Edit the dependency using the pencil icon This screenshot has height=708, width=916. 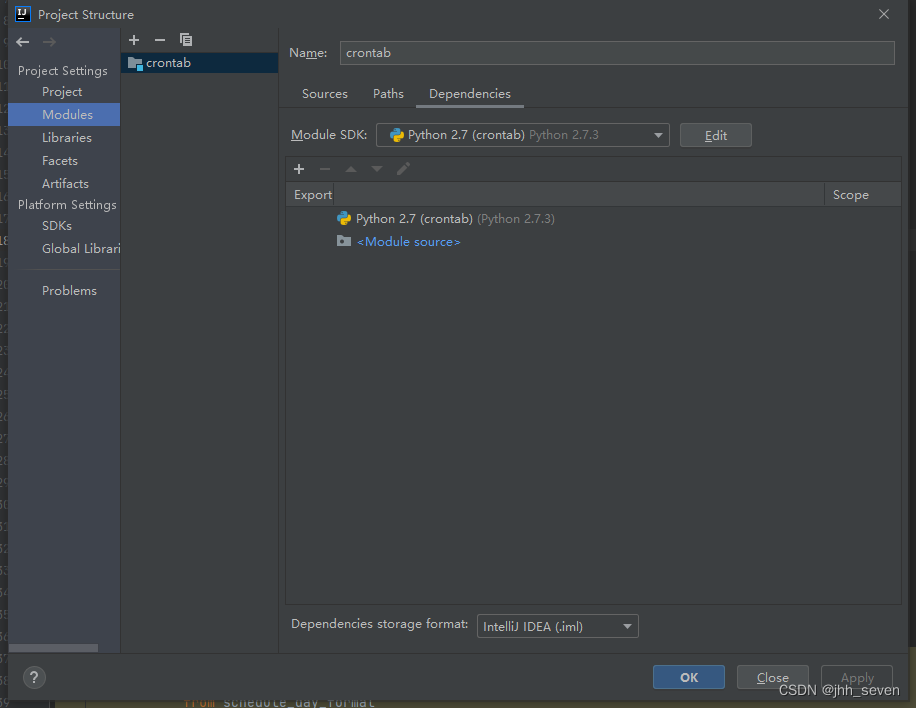403,169
